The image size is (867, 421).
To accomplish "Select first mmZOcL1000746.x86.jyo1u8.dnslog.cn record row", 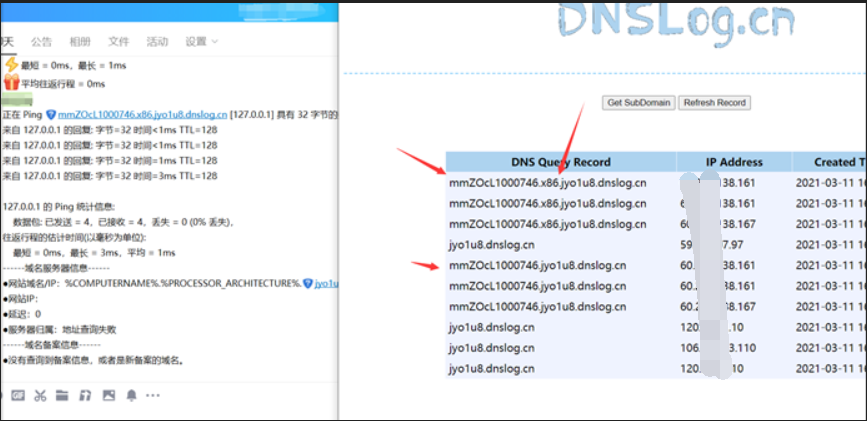I will point(549,183).
